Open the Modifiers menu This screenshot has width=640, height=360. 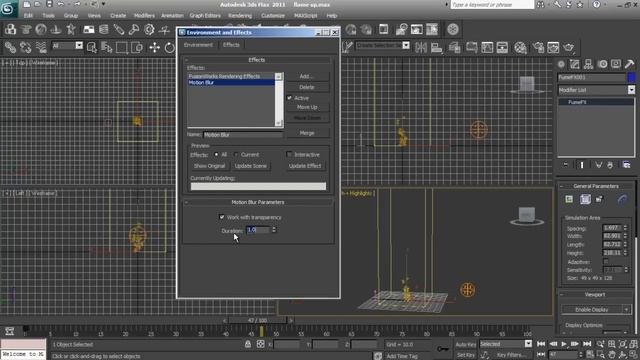pyautogui.click(x=144, y=16)
